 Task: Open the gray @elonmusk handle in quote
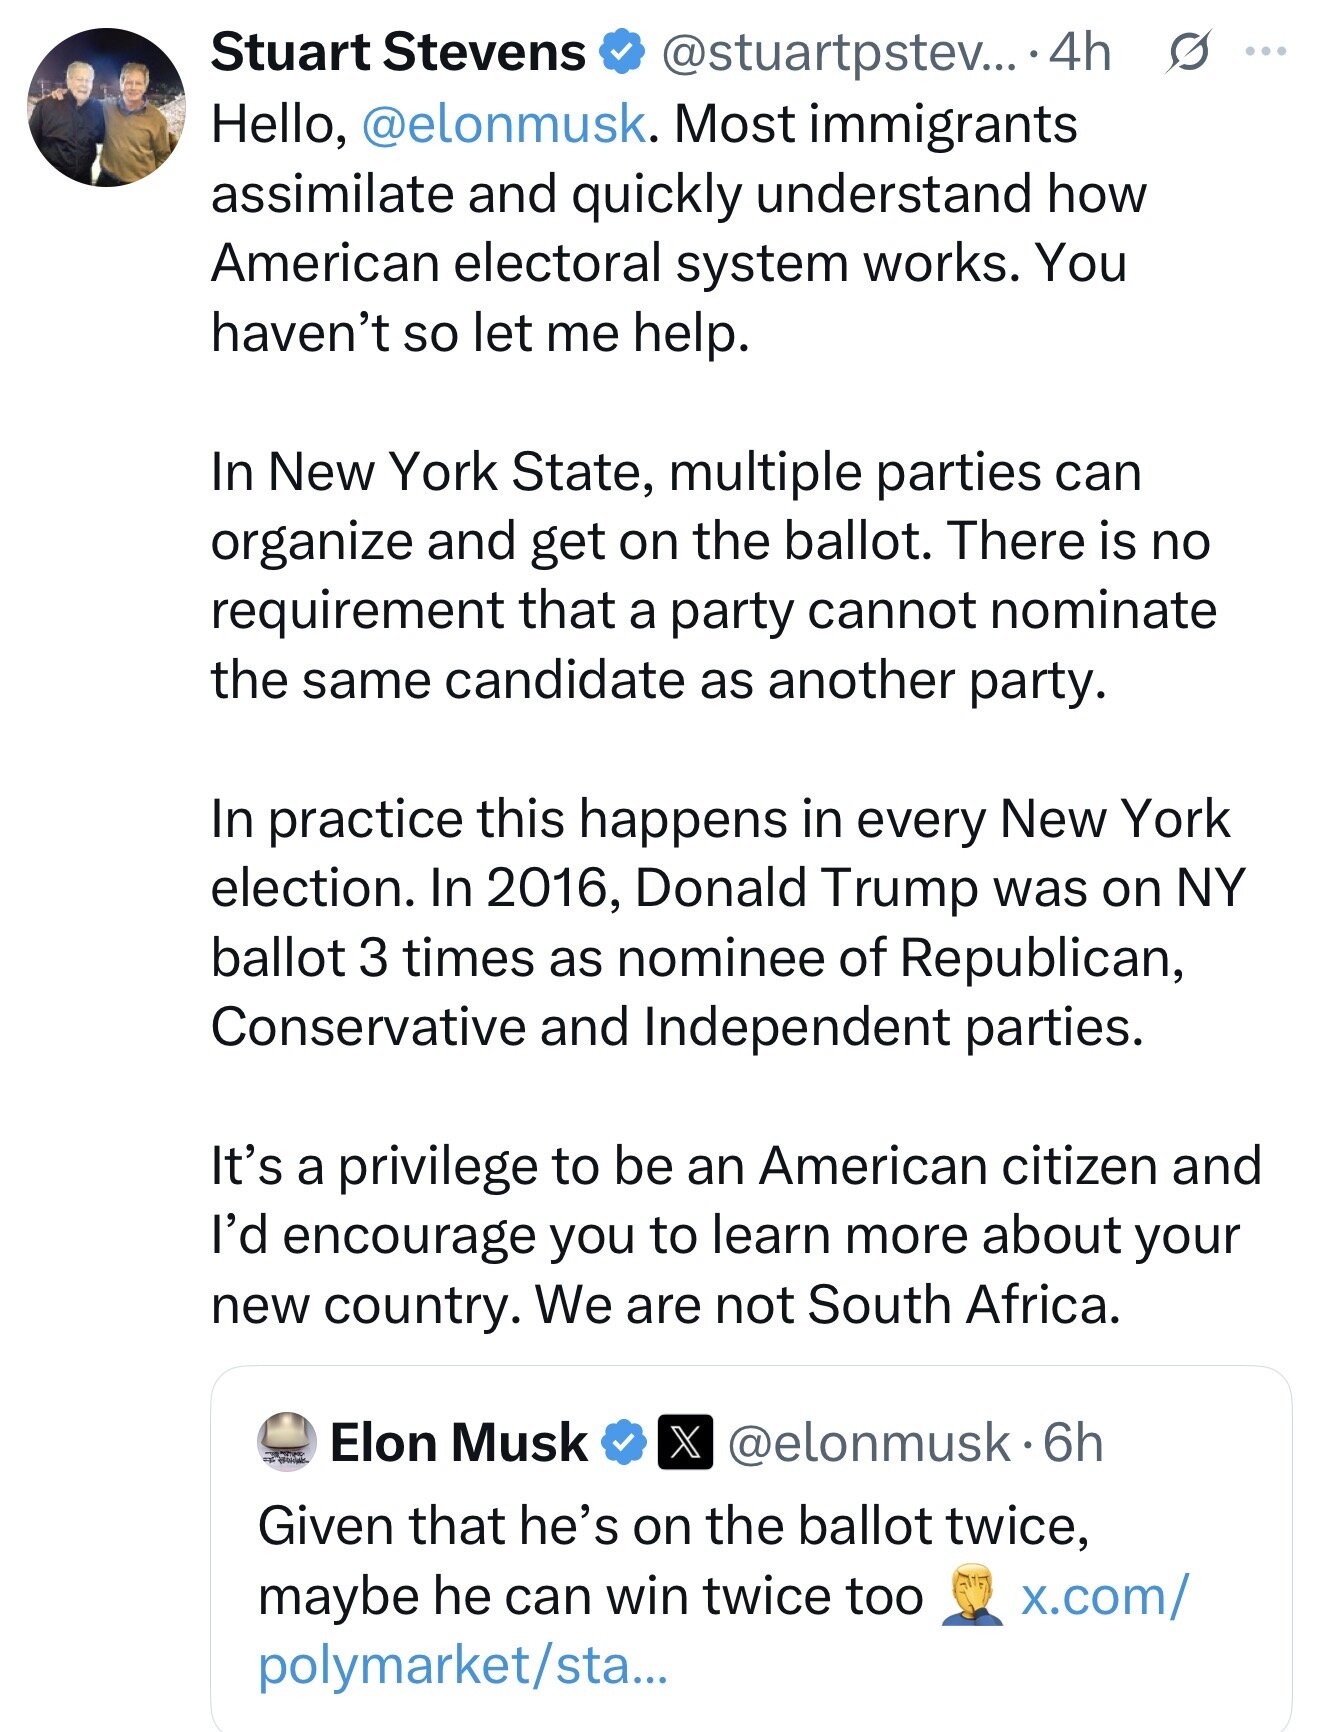point(869,1443)
